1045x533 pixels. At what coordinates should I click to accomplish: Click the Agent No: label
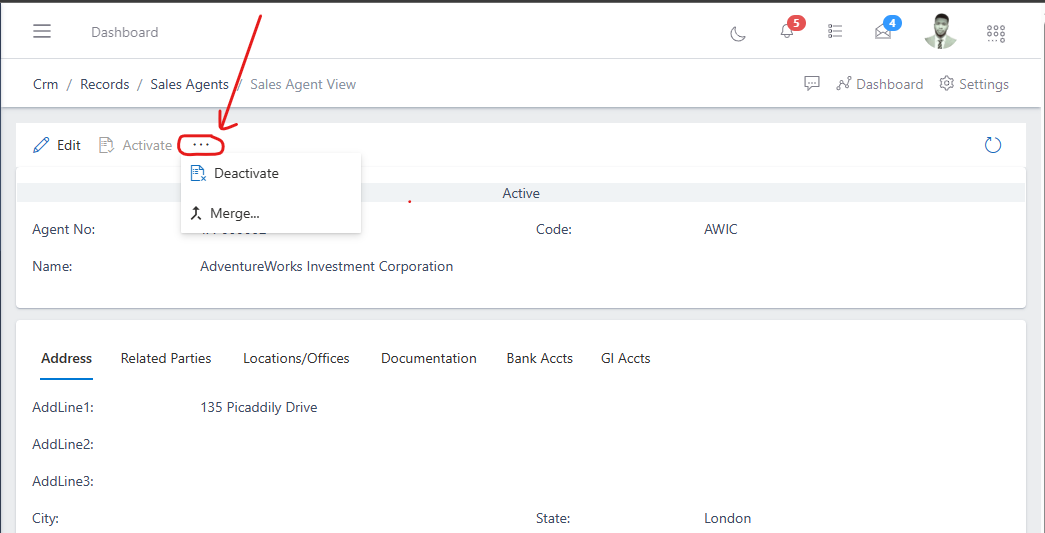[x=63, y=230]
